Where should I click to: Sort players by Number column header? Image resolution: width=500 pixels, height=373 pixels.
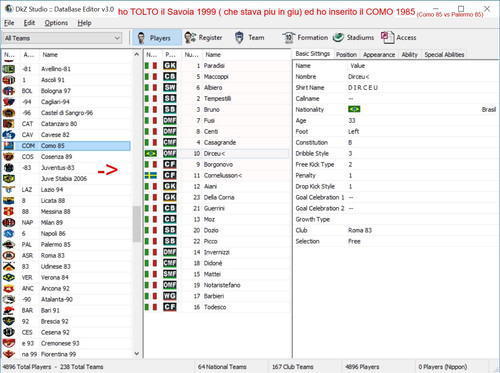pos(192,55)
